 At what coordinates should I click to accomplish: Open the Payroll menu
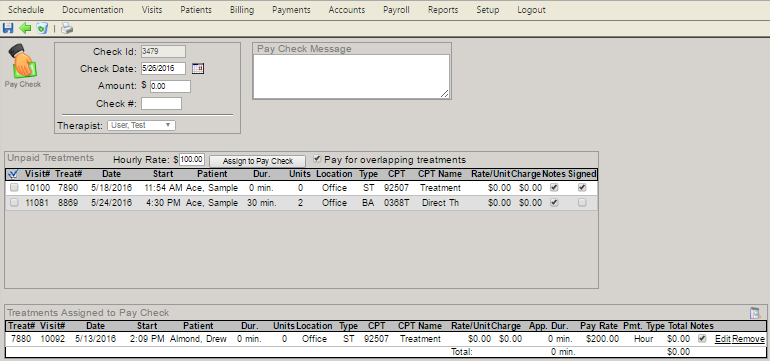tap(396, 10)
